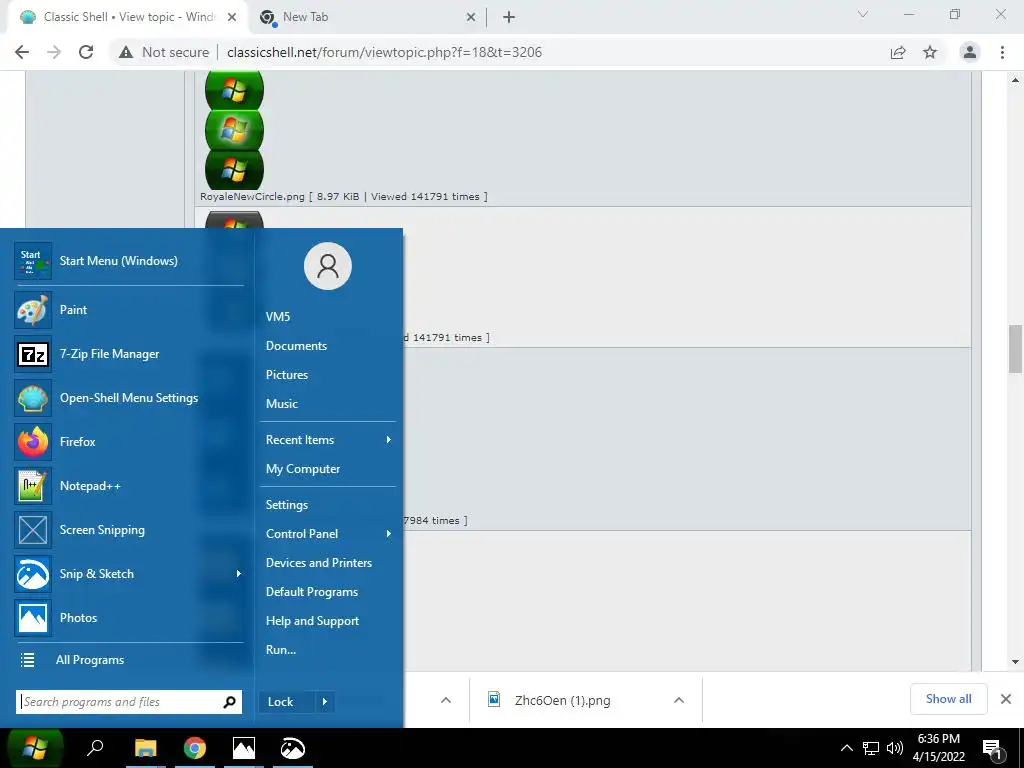Open Default Programs
Viewport: 1024px width, 768px height.
(x=312, y=592)
